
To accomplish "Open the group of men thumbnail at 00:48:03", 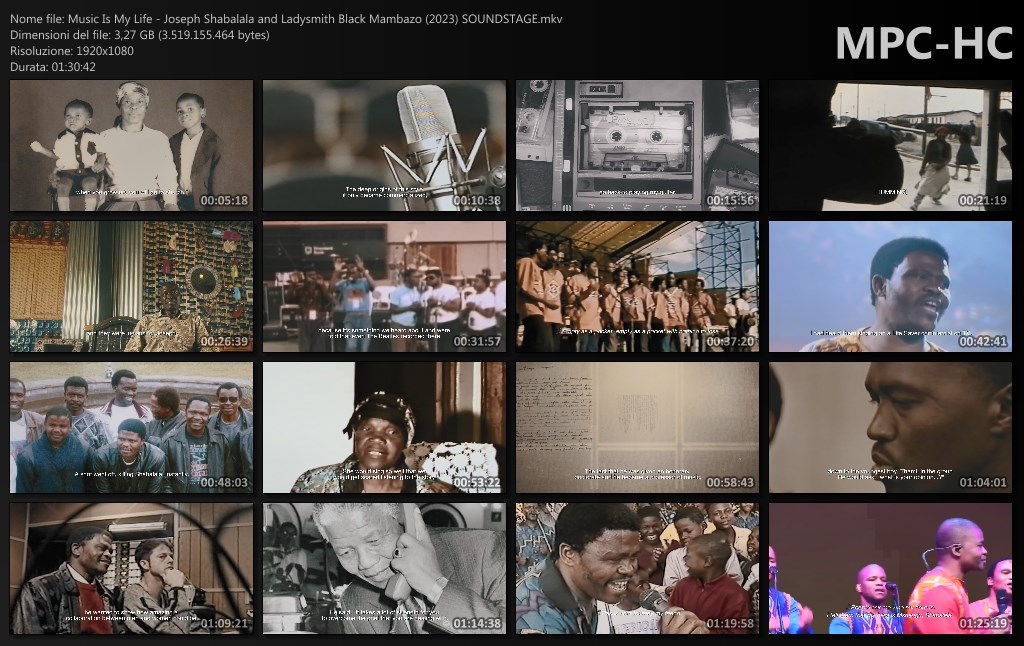I will (131, 427).
